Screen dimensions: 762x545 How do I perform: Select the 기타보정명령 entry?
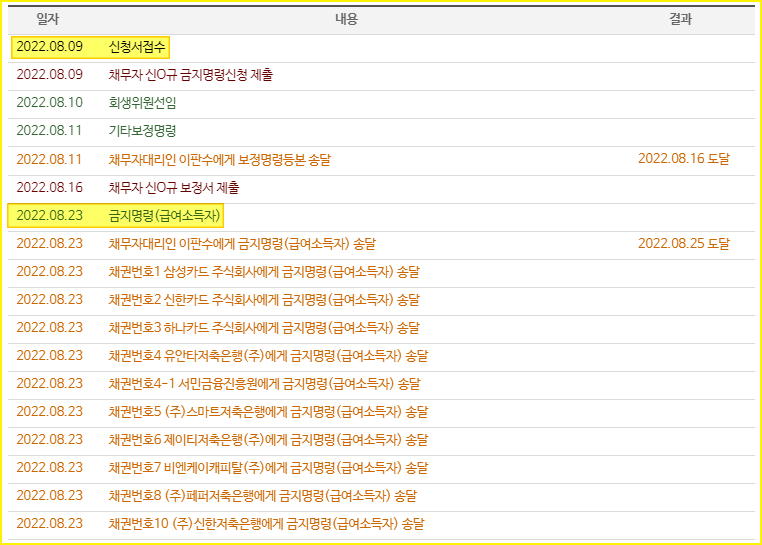(142, 131)
